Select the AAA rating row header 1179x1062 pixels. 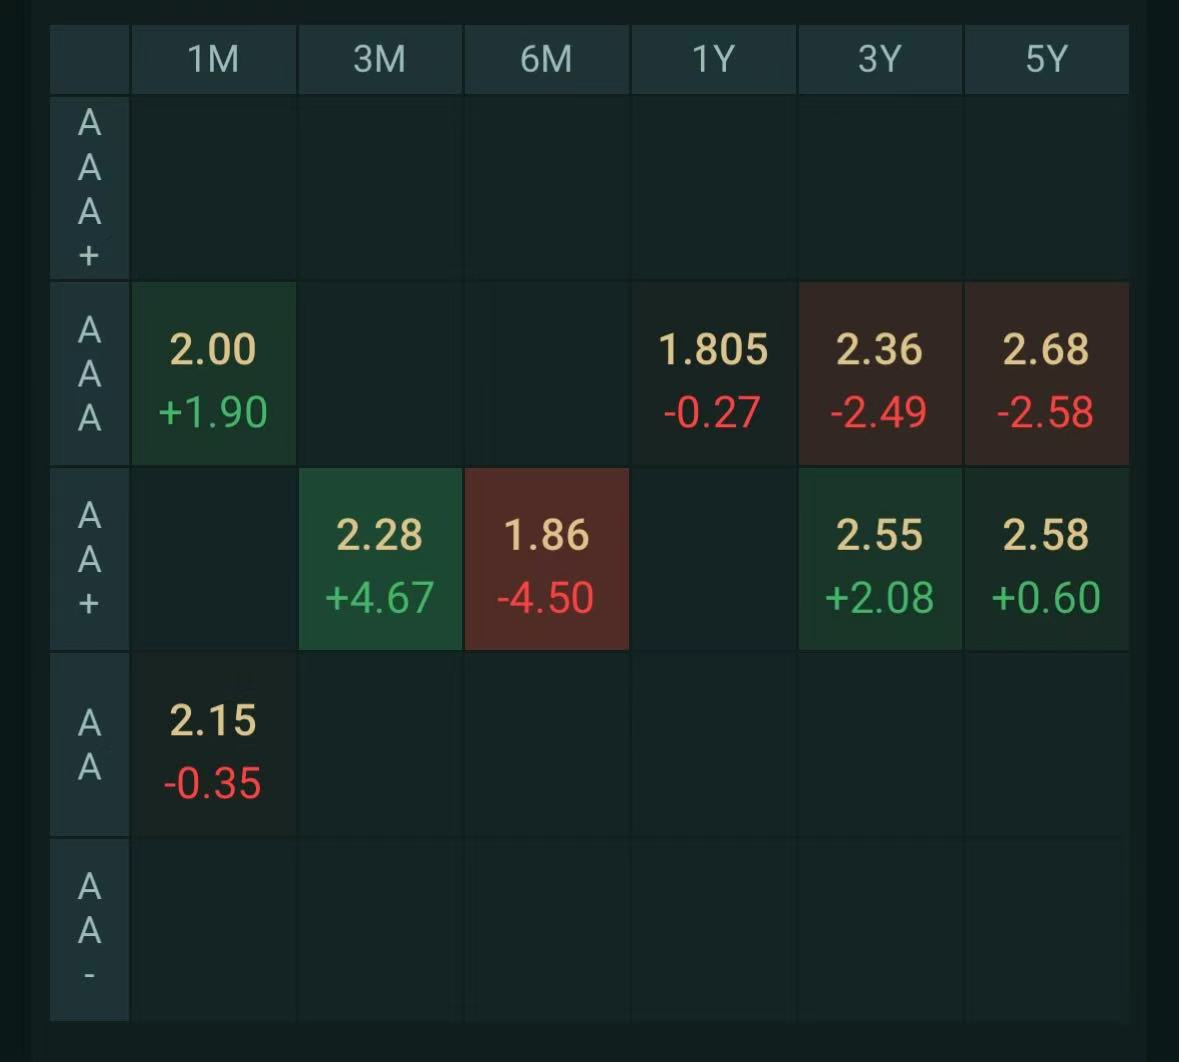89,374
